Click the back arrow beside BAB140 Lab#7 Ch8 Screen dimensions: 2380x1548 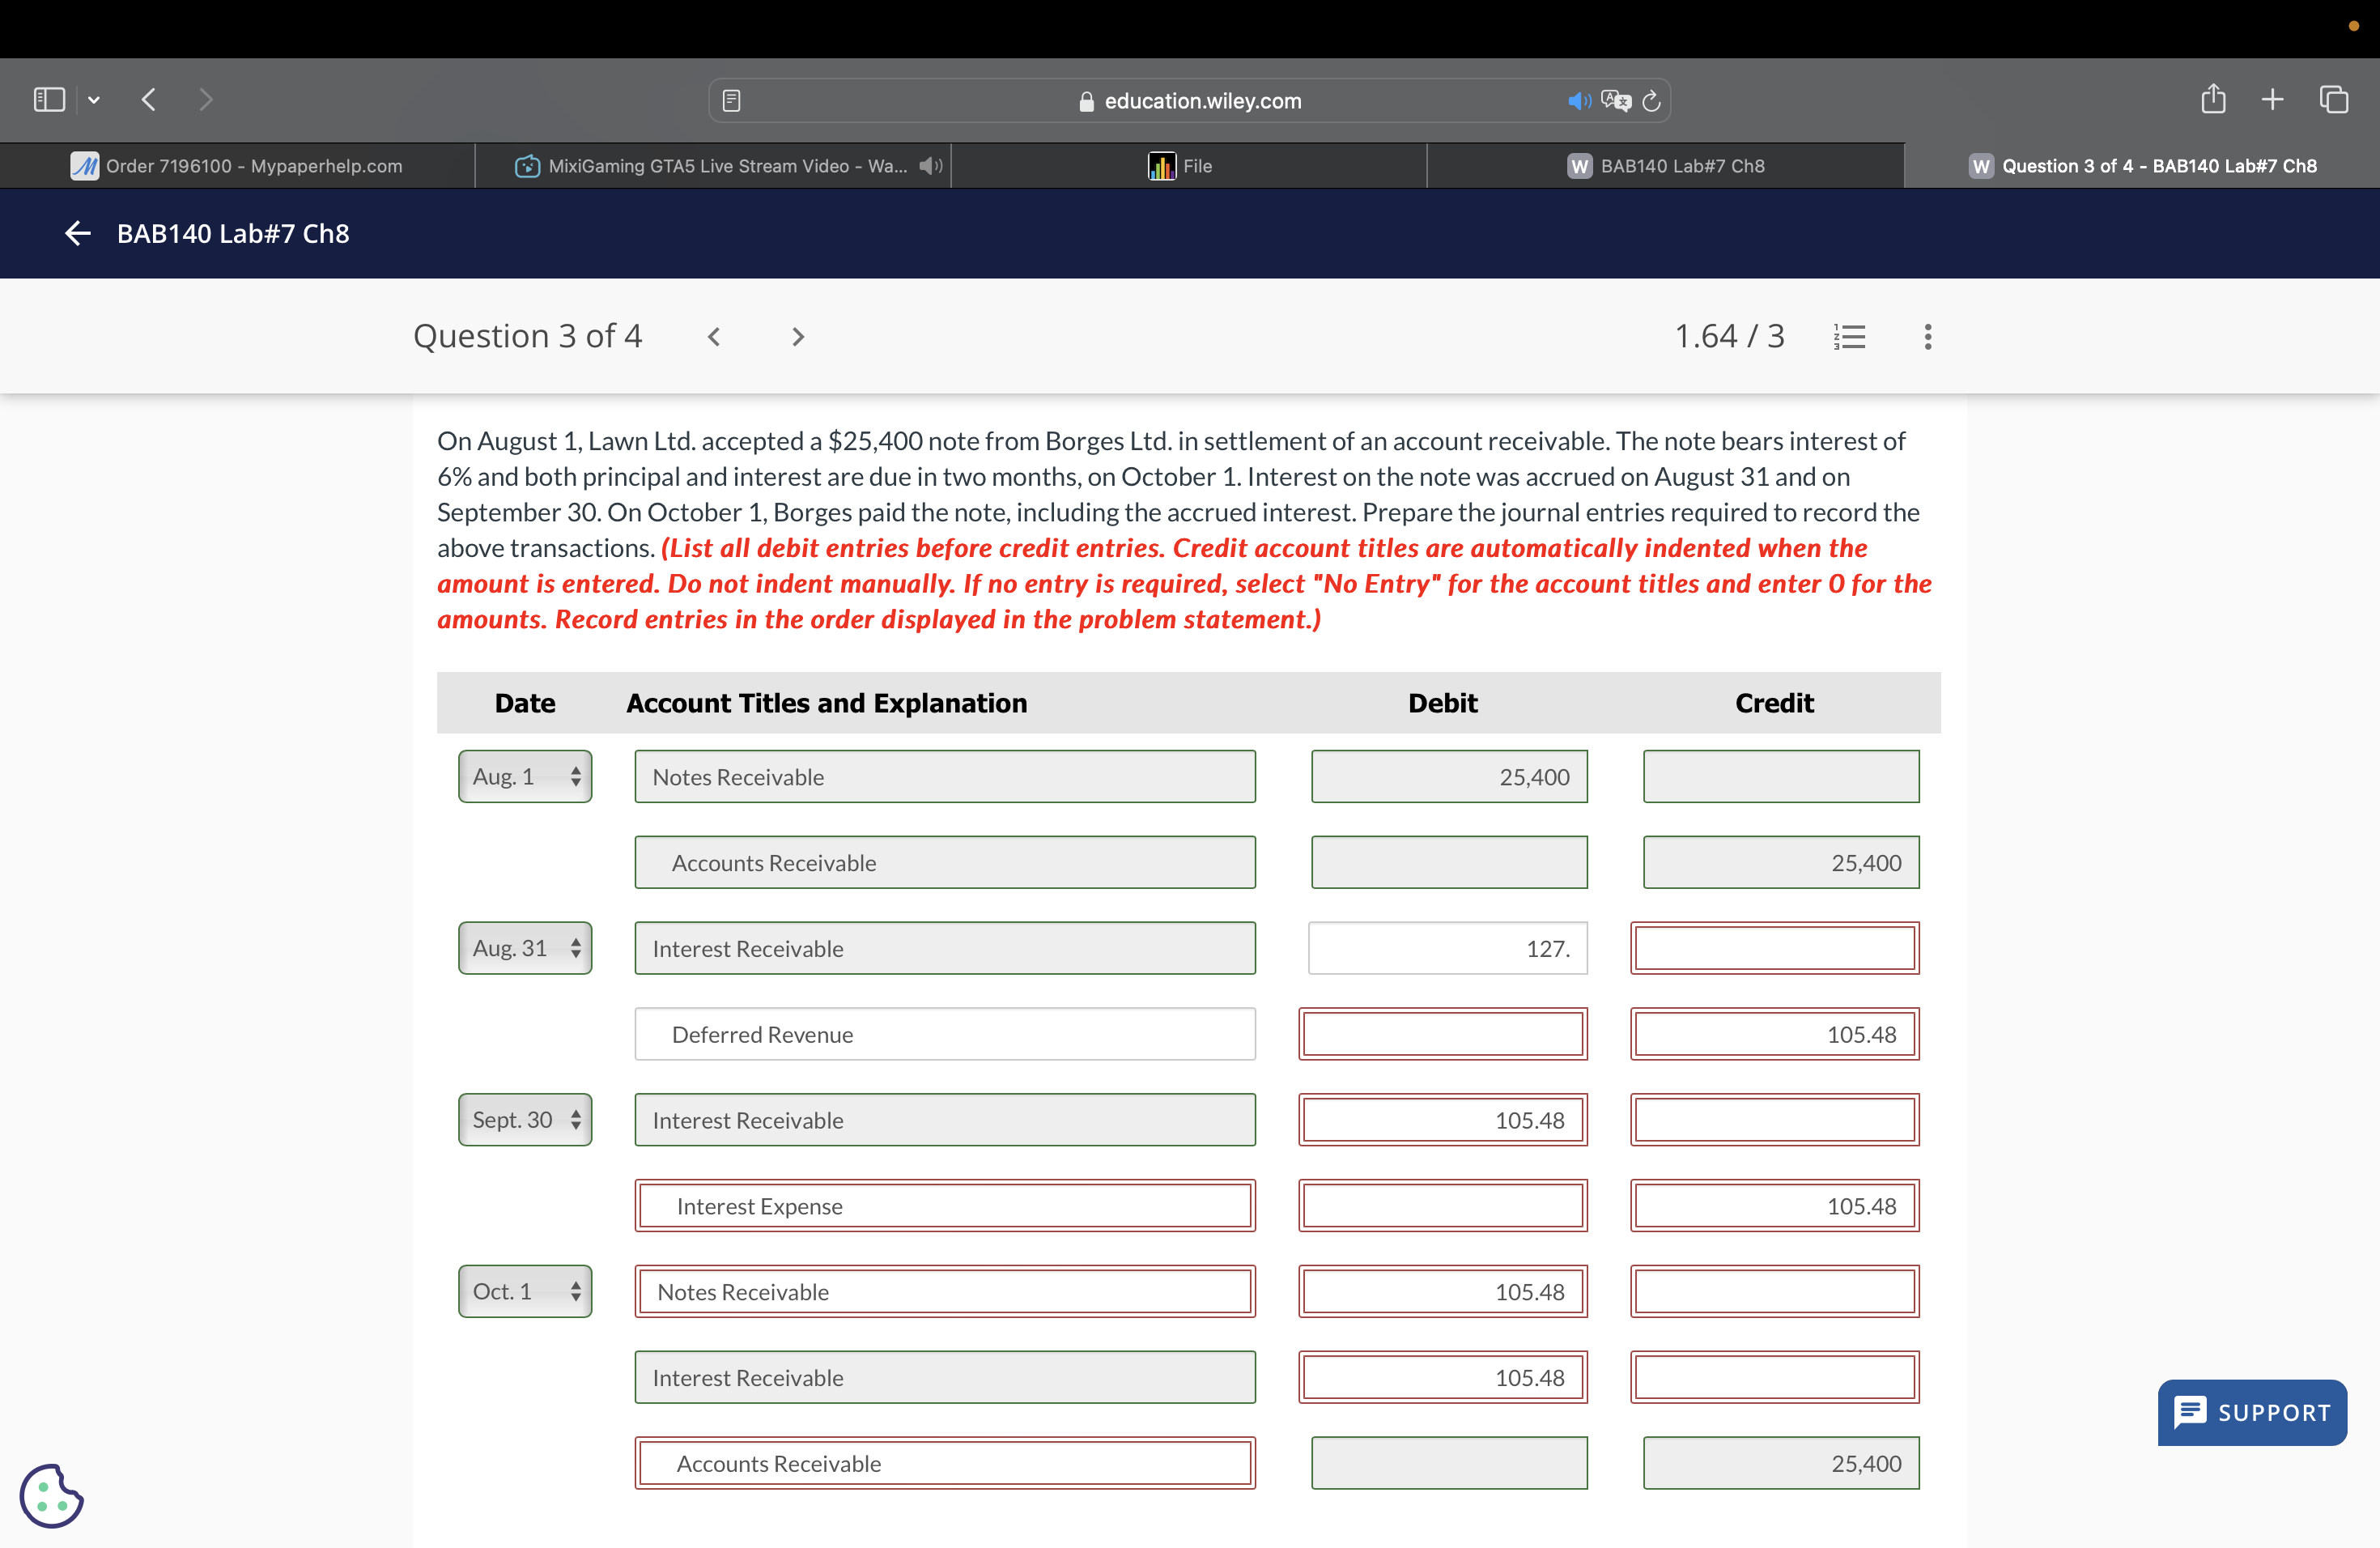tap(77, 233)
